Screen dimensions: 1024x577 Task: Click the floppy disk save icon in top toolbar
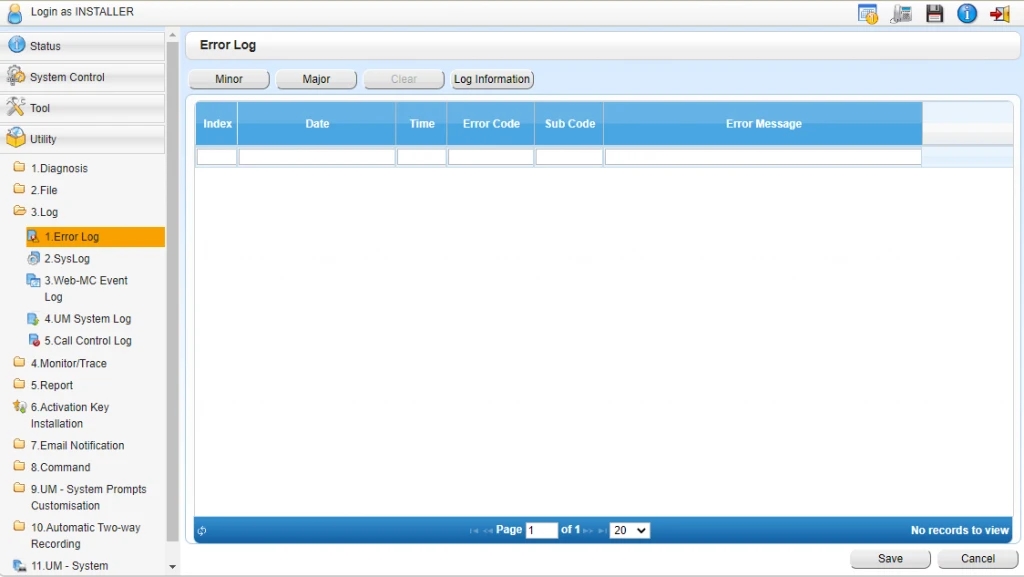[x=935, y=13]
